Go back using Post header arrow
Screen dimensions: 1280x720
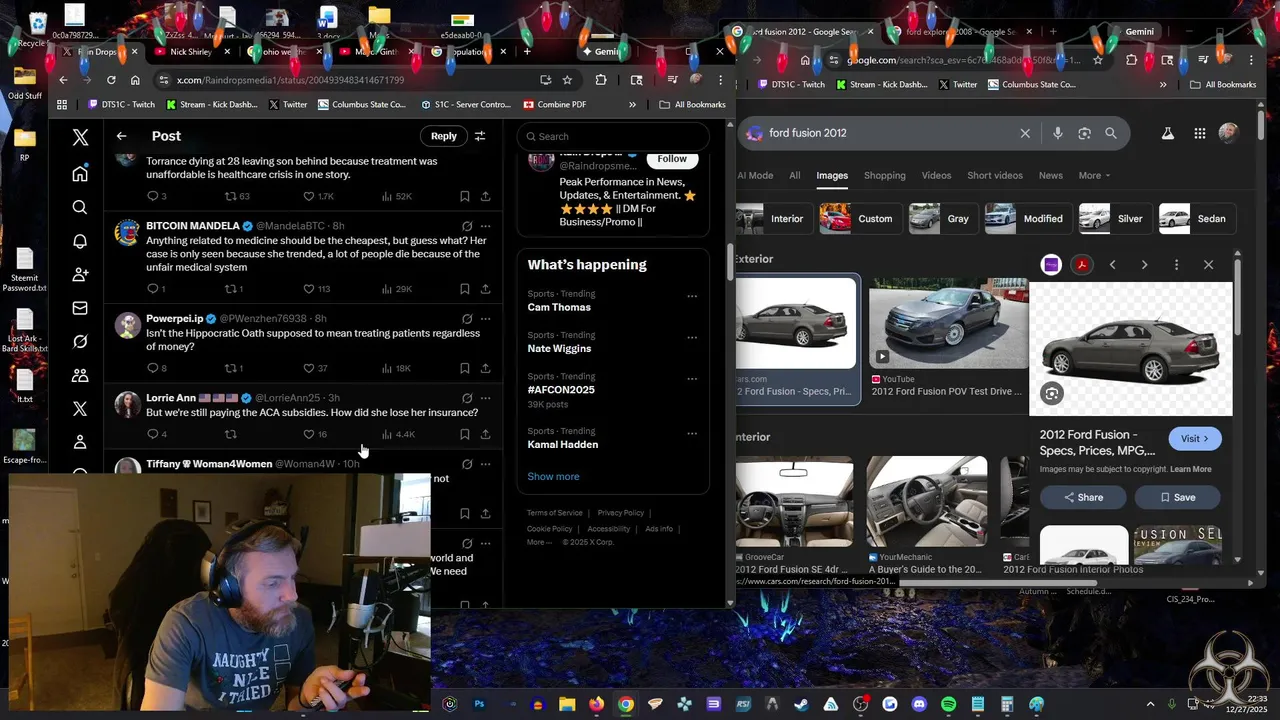pos(121,136)
